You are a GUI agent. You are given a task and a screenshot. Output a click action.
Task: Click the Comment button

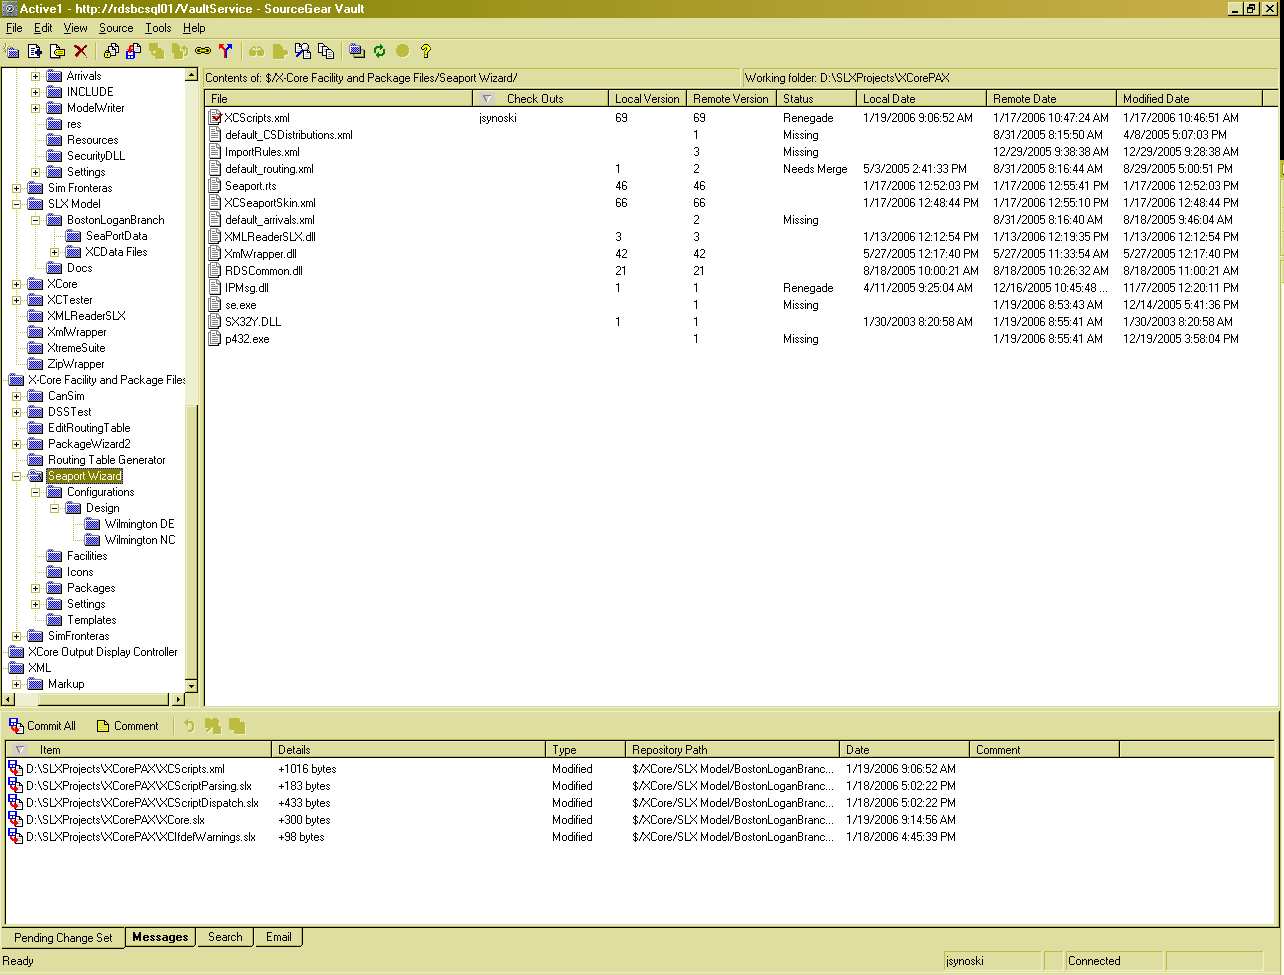pos(127,726)
